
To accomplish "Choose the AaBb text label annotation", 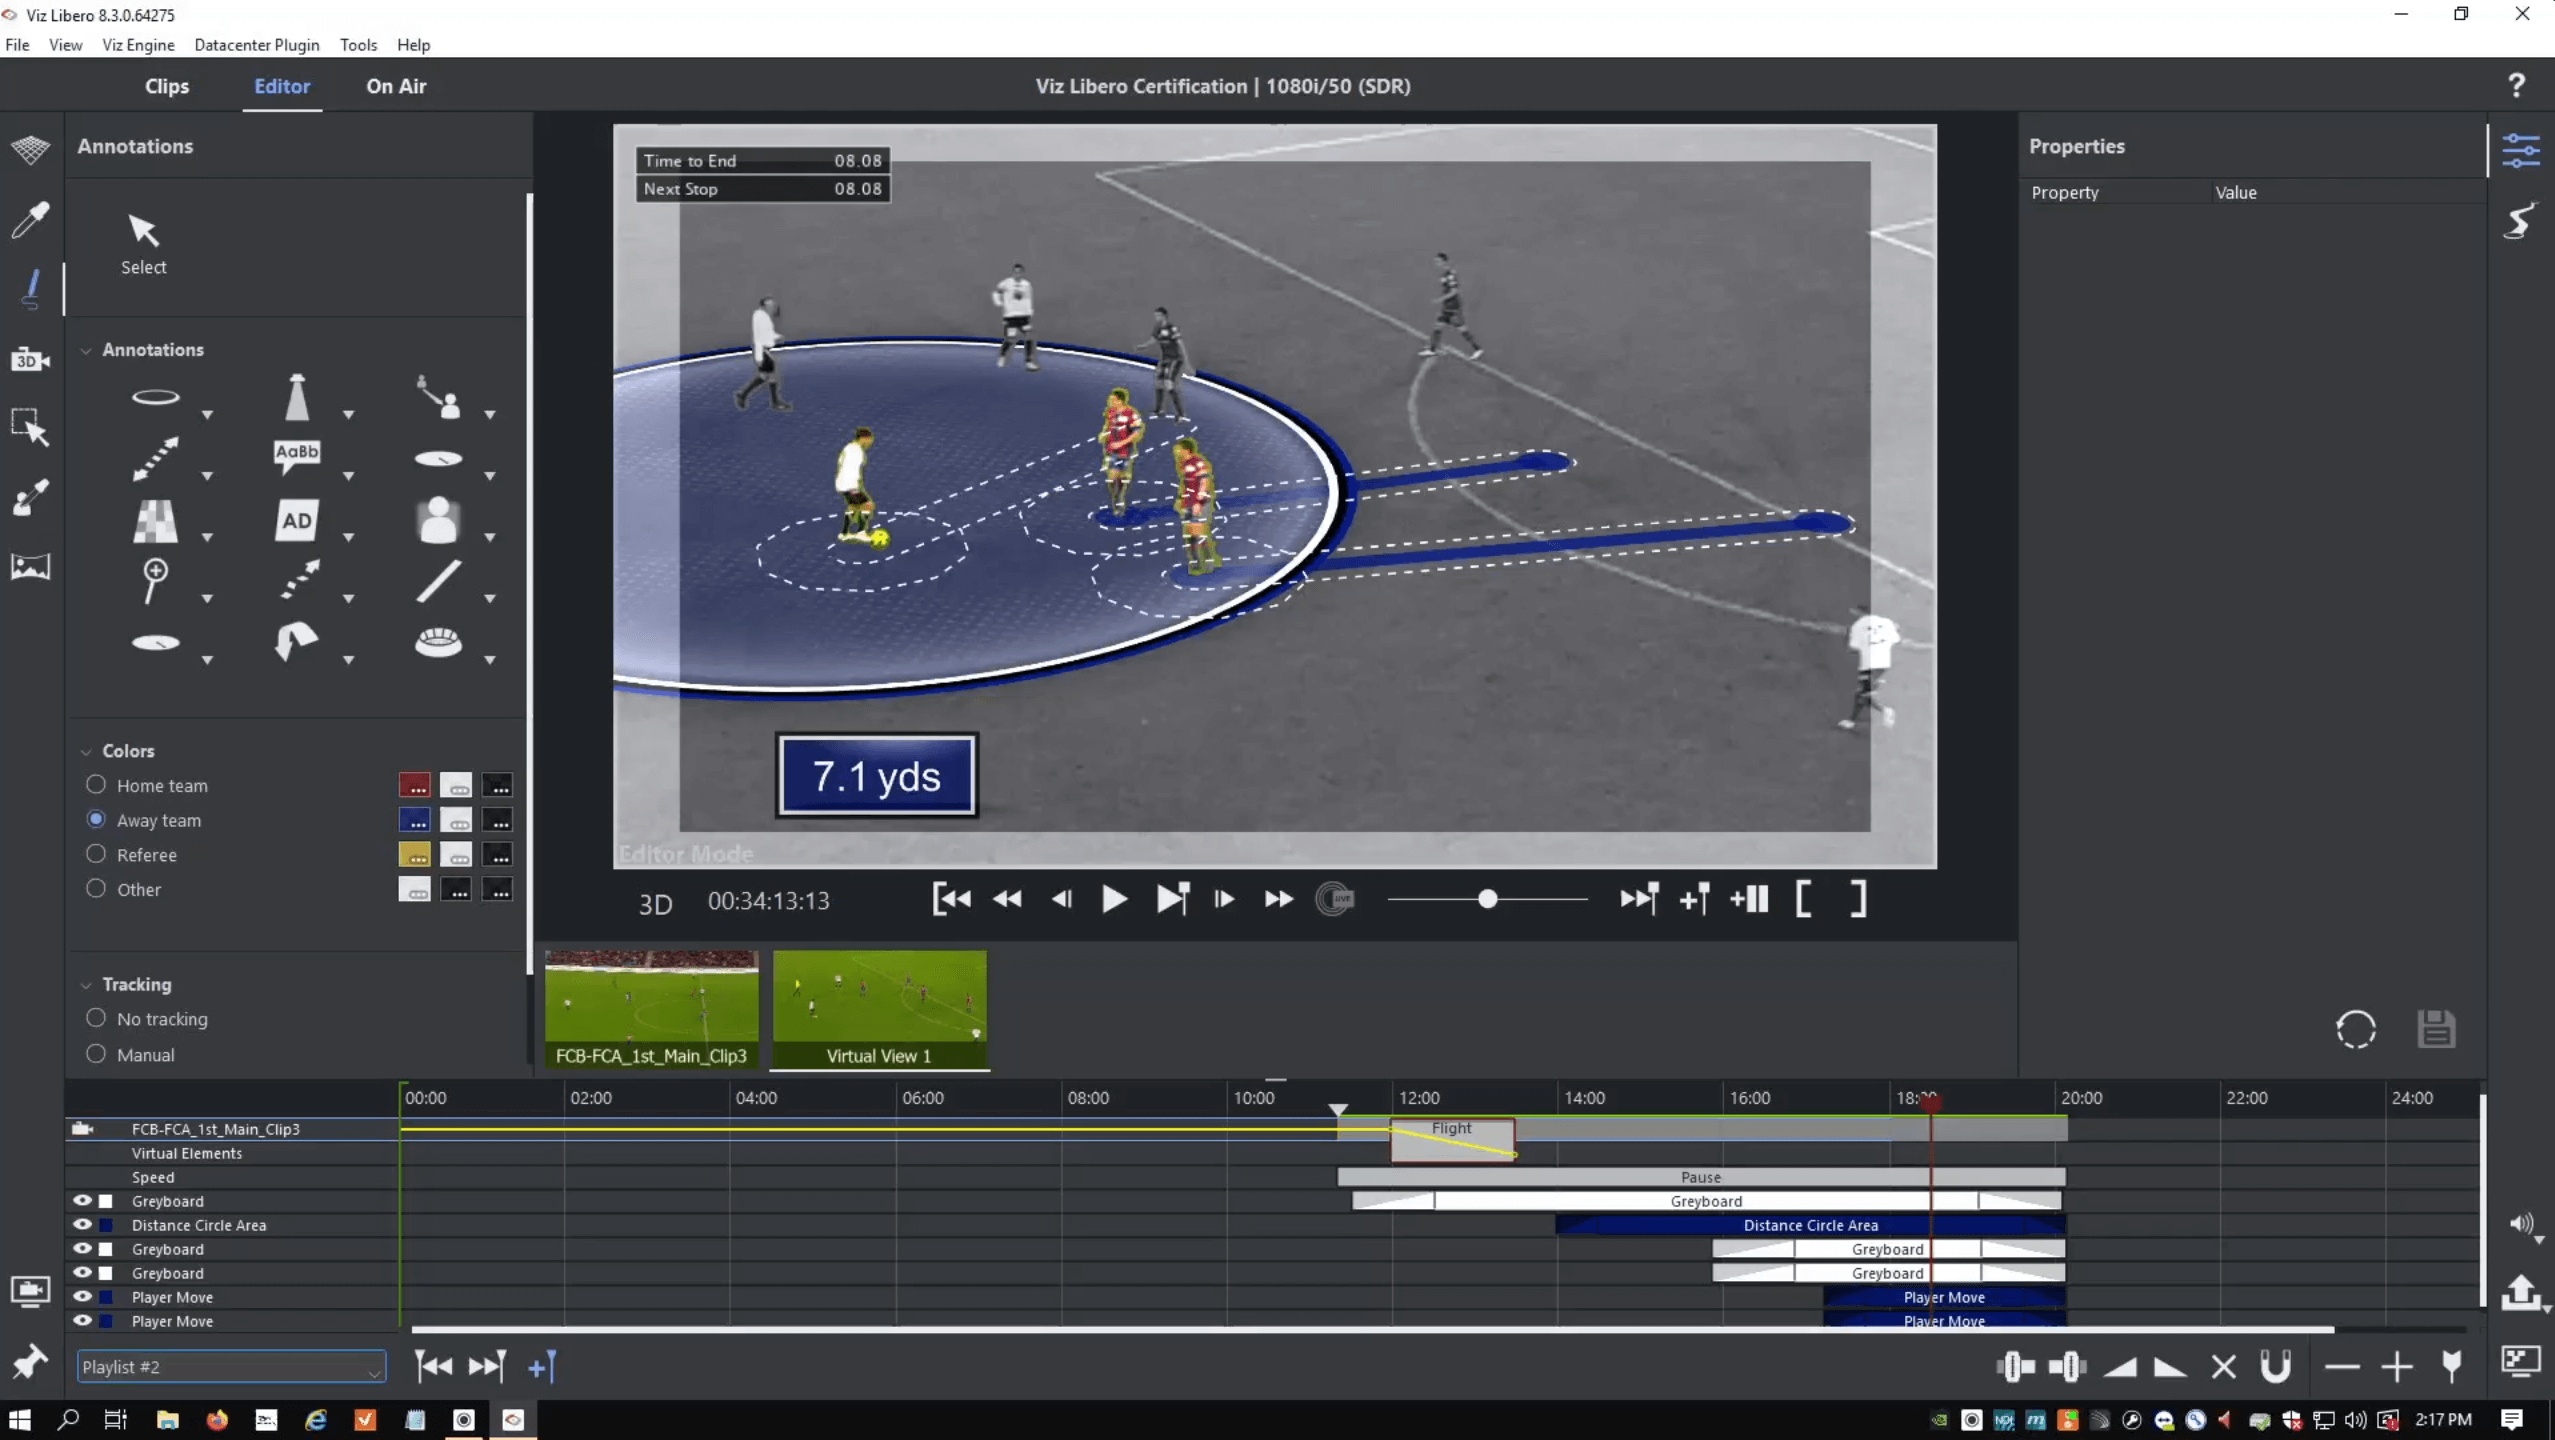I will pyautogui.click(x=296, y=457).
